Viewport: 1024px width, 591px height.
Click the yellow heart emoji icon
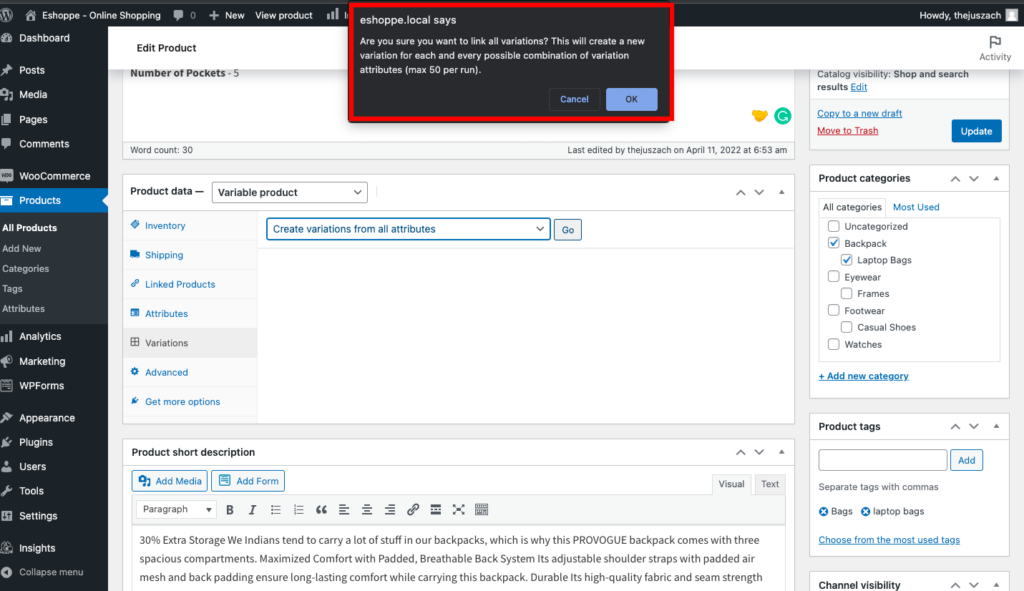point(759,116)
